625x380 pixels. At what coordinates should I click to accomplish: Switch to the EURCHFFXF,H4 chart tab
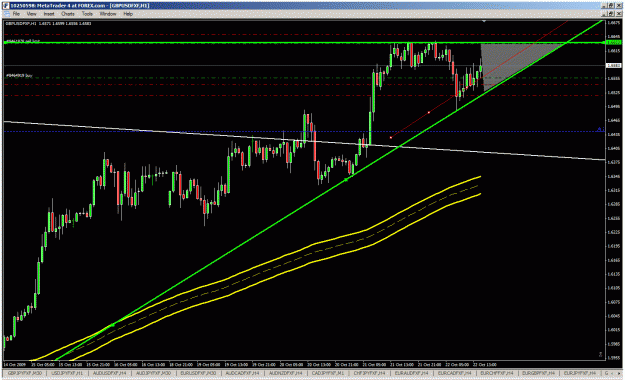tap(497, 373)
